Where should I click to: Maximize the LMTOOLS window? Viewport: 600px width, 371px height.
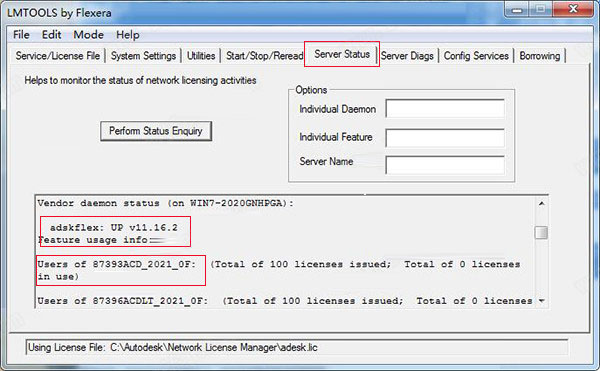(x=540, y=9)
